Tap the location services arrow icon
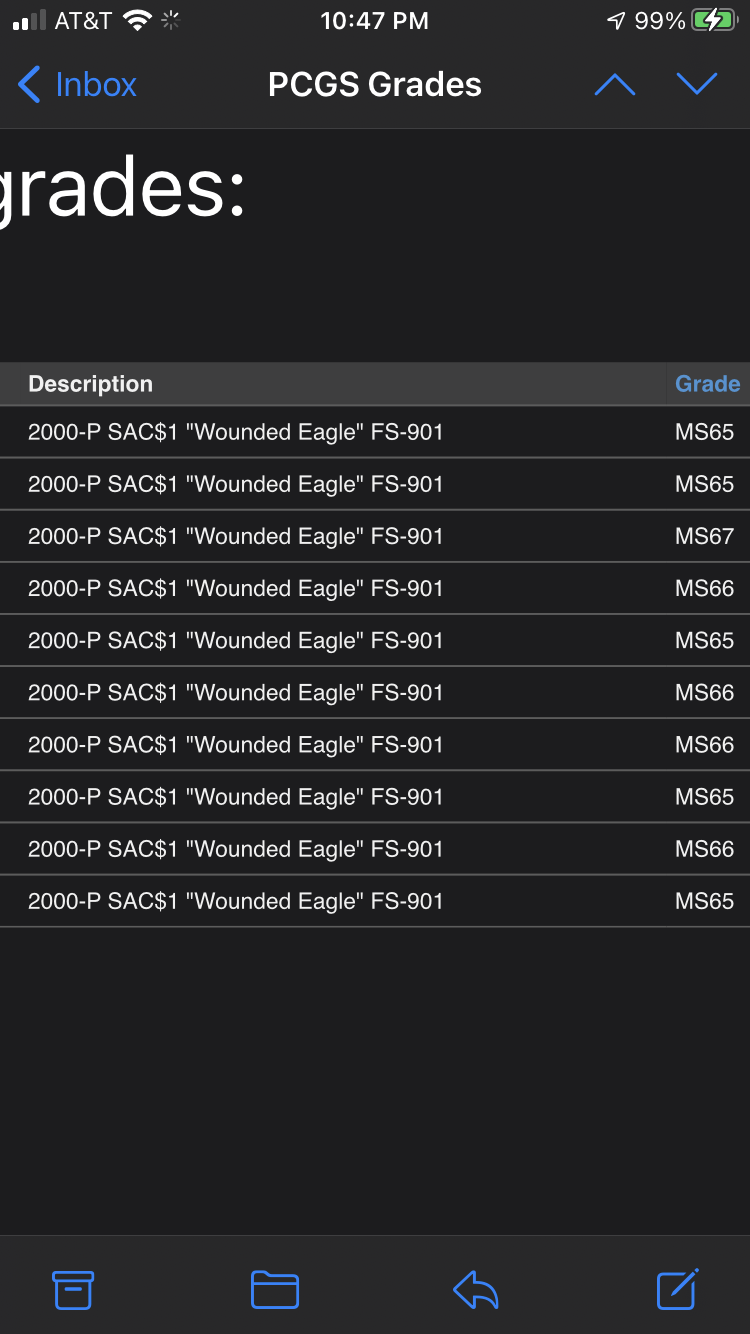This screenshot has height=1334, width=750. [616, 21]
